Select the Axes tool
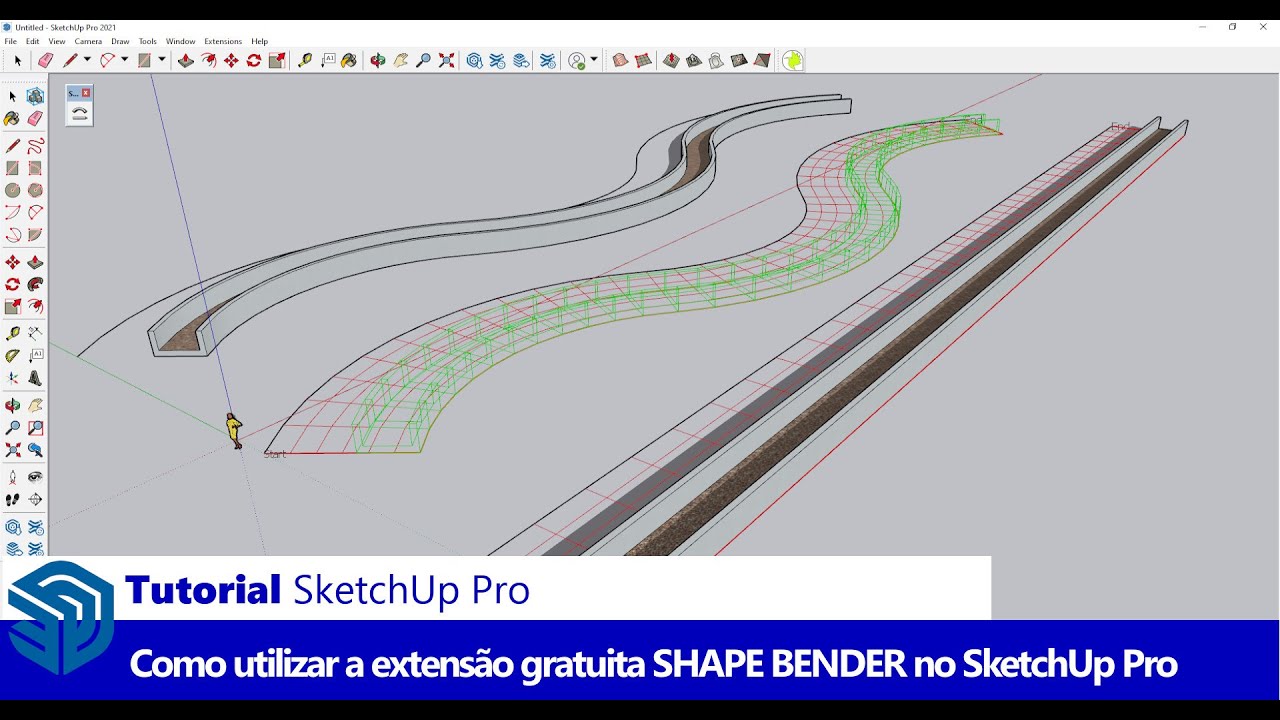The image size is (1280, 720). tap(13, 378)
